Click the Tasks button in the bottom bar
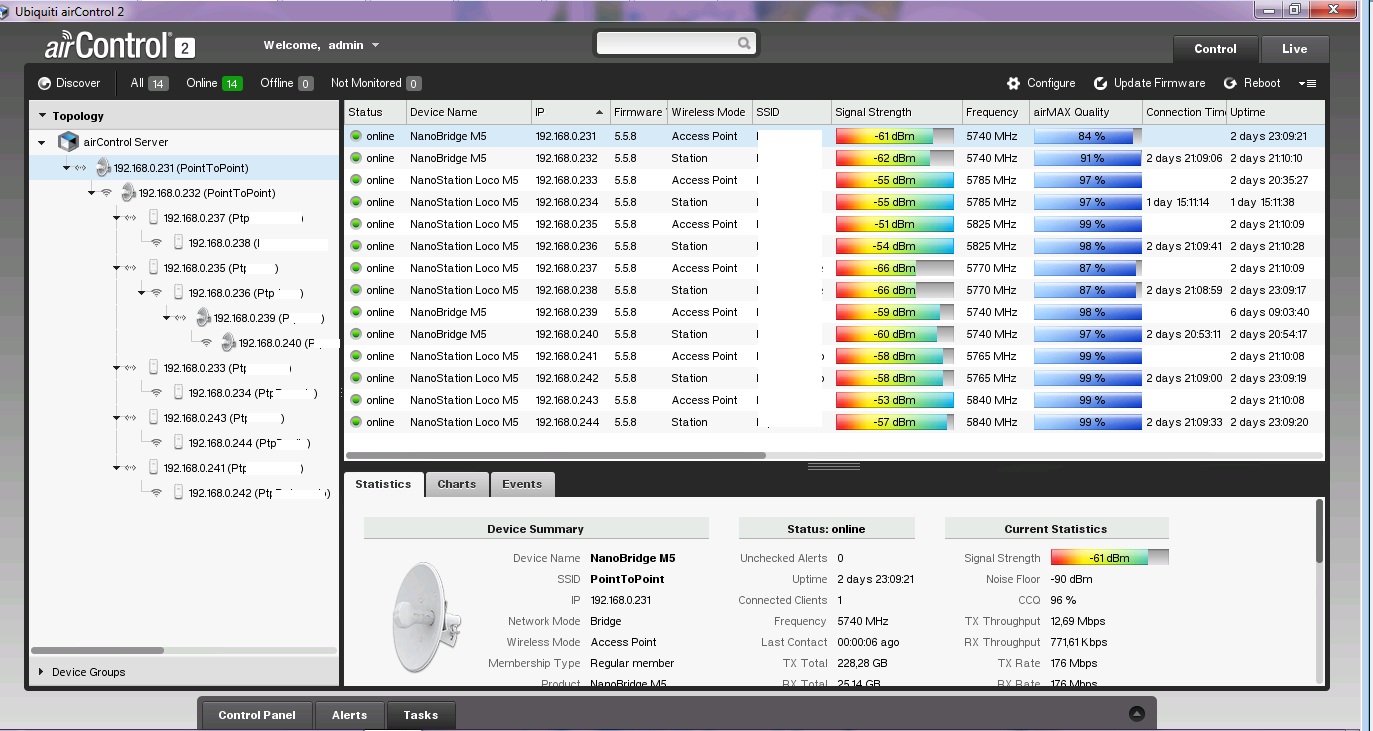 click(420, 715)
